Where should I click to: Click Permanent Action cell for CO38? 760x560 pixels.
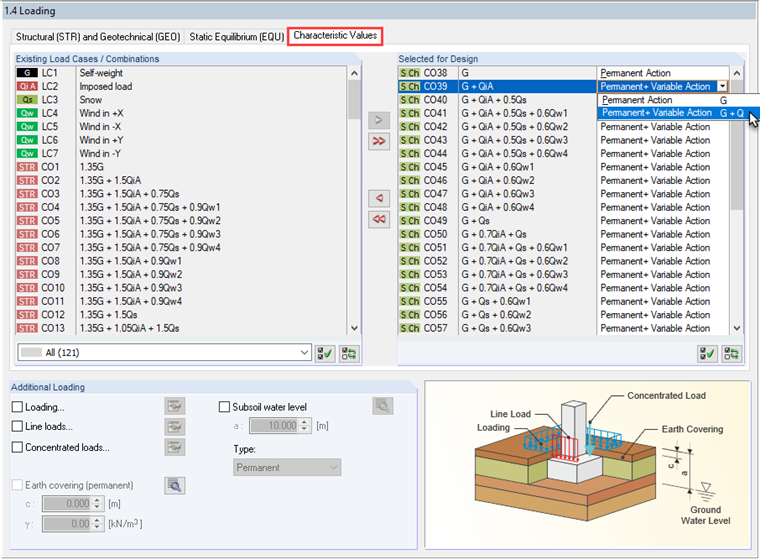[663, 73]
